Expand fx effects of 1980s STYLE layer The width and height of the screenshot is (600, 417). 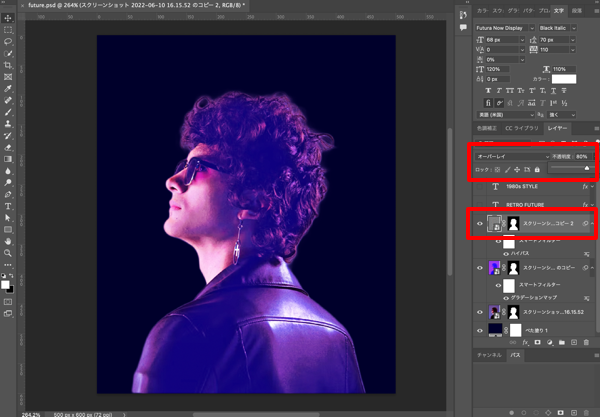pos(592,187)
